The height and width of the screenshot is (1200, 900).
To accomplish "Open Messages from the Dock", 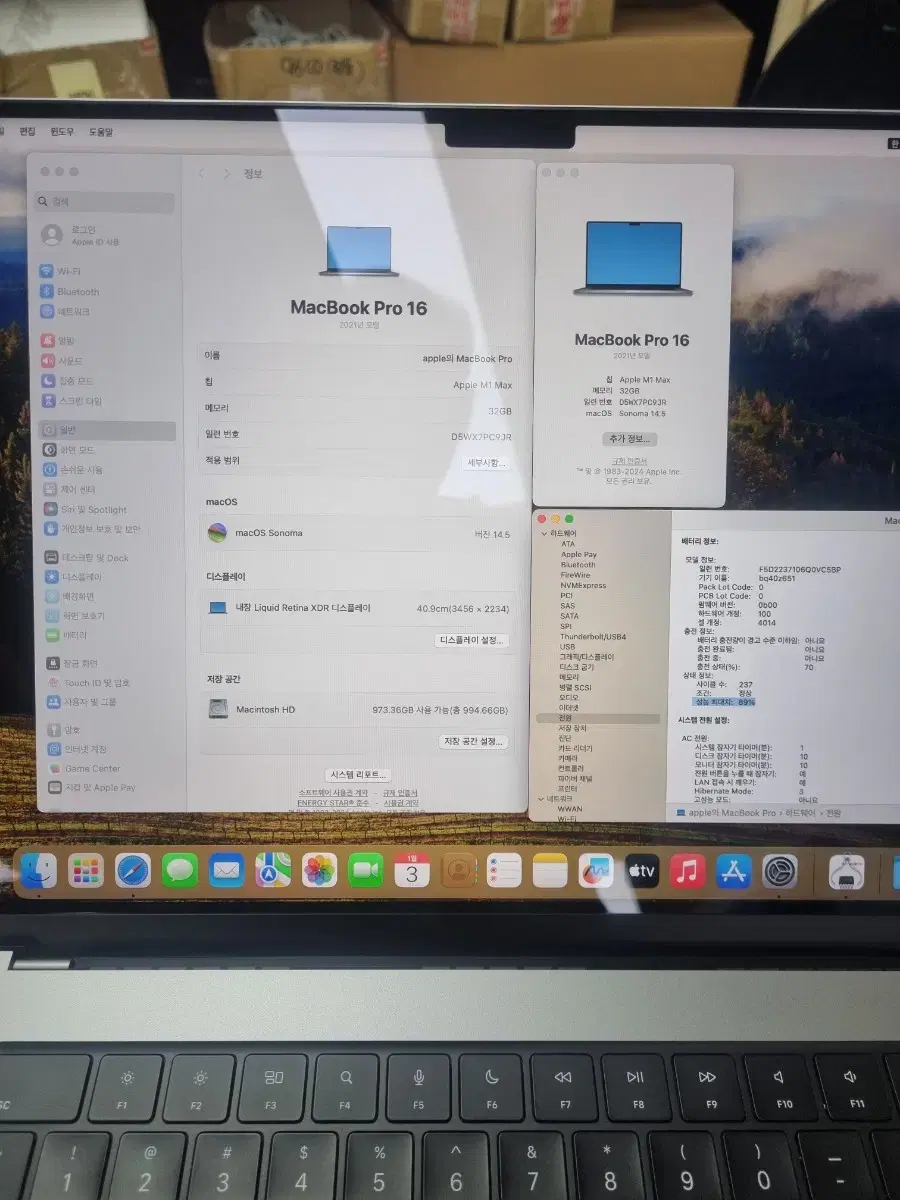I will tap(180, 870).
